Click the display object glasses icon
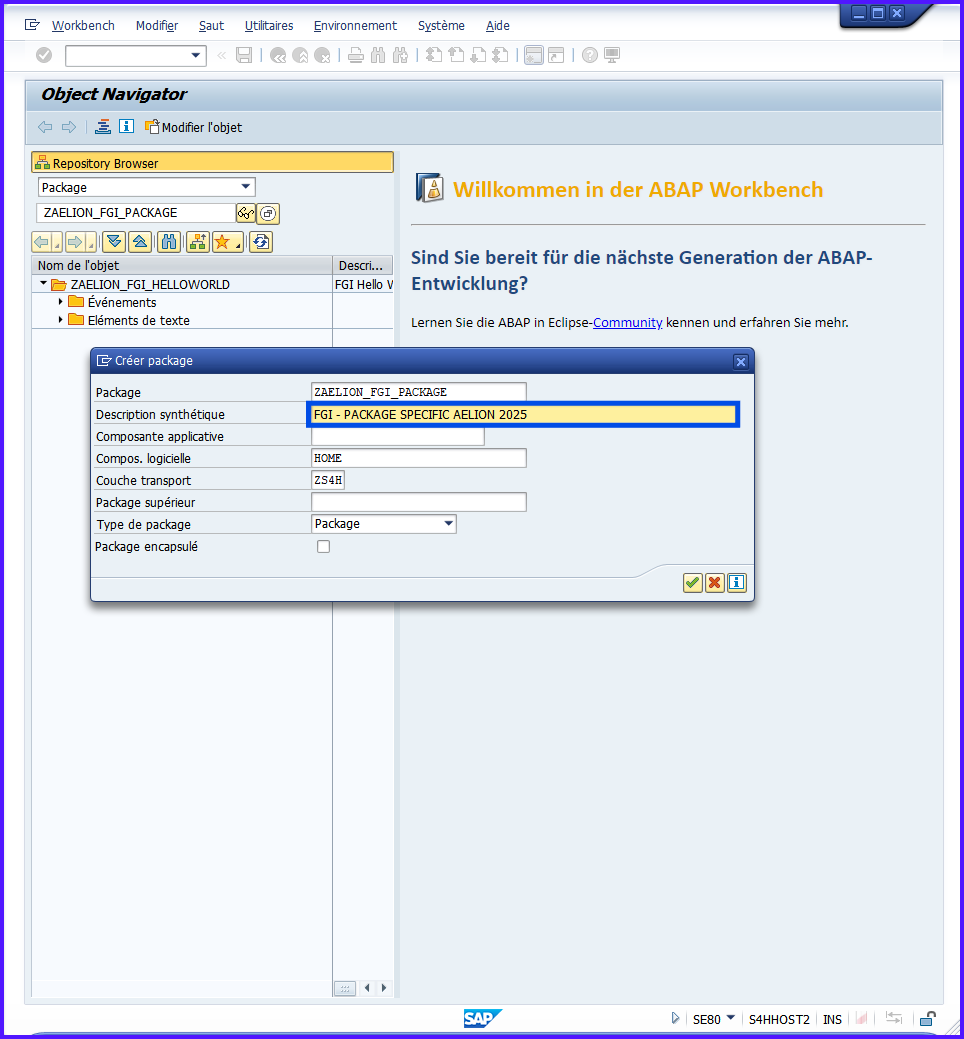 245,213
